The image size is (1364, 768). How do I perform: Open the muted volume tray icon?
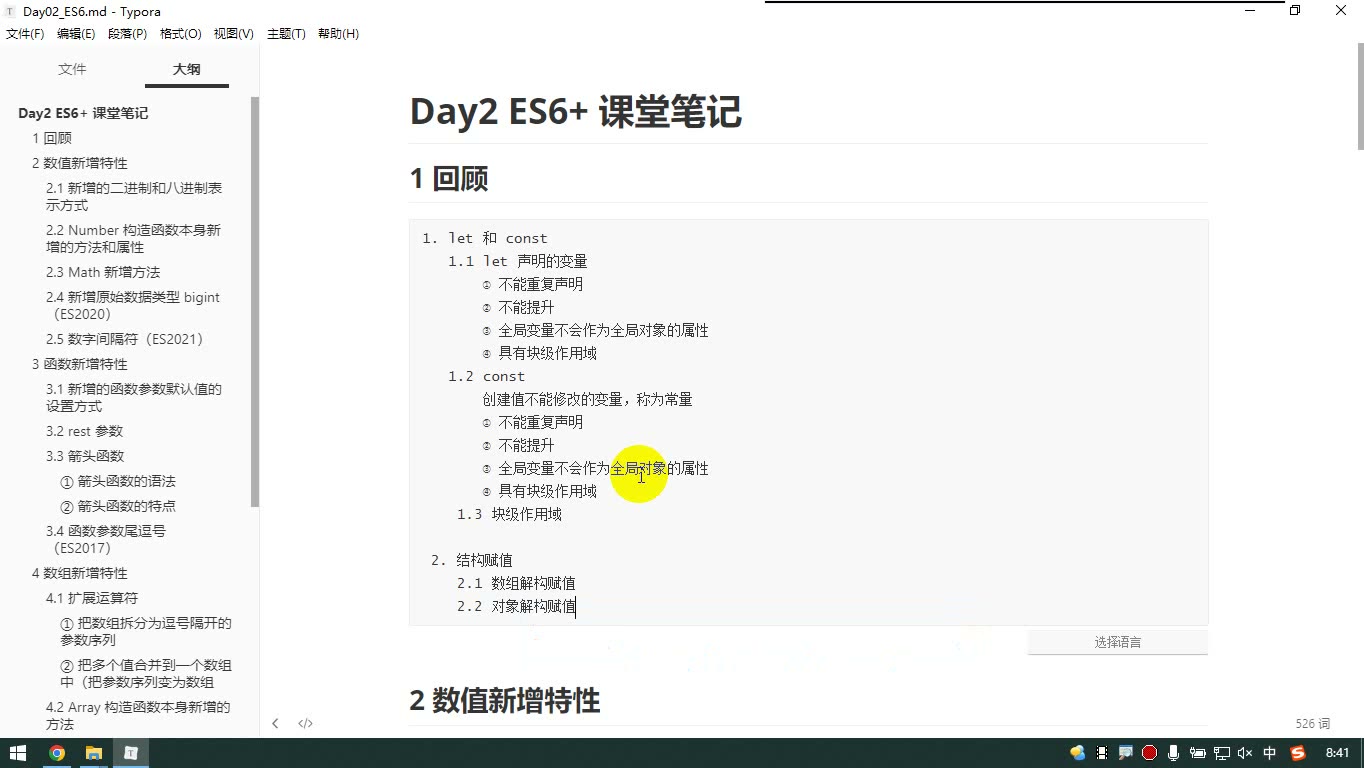tap(1245, 753)
